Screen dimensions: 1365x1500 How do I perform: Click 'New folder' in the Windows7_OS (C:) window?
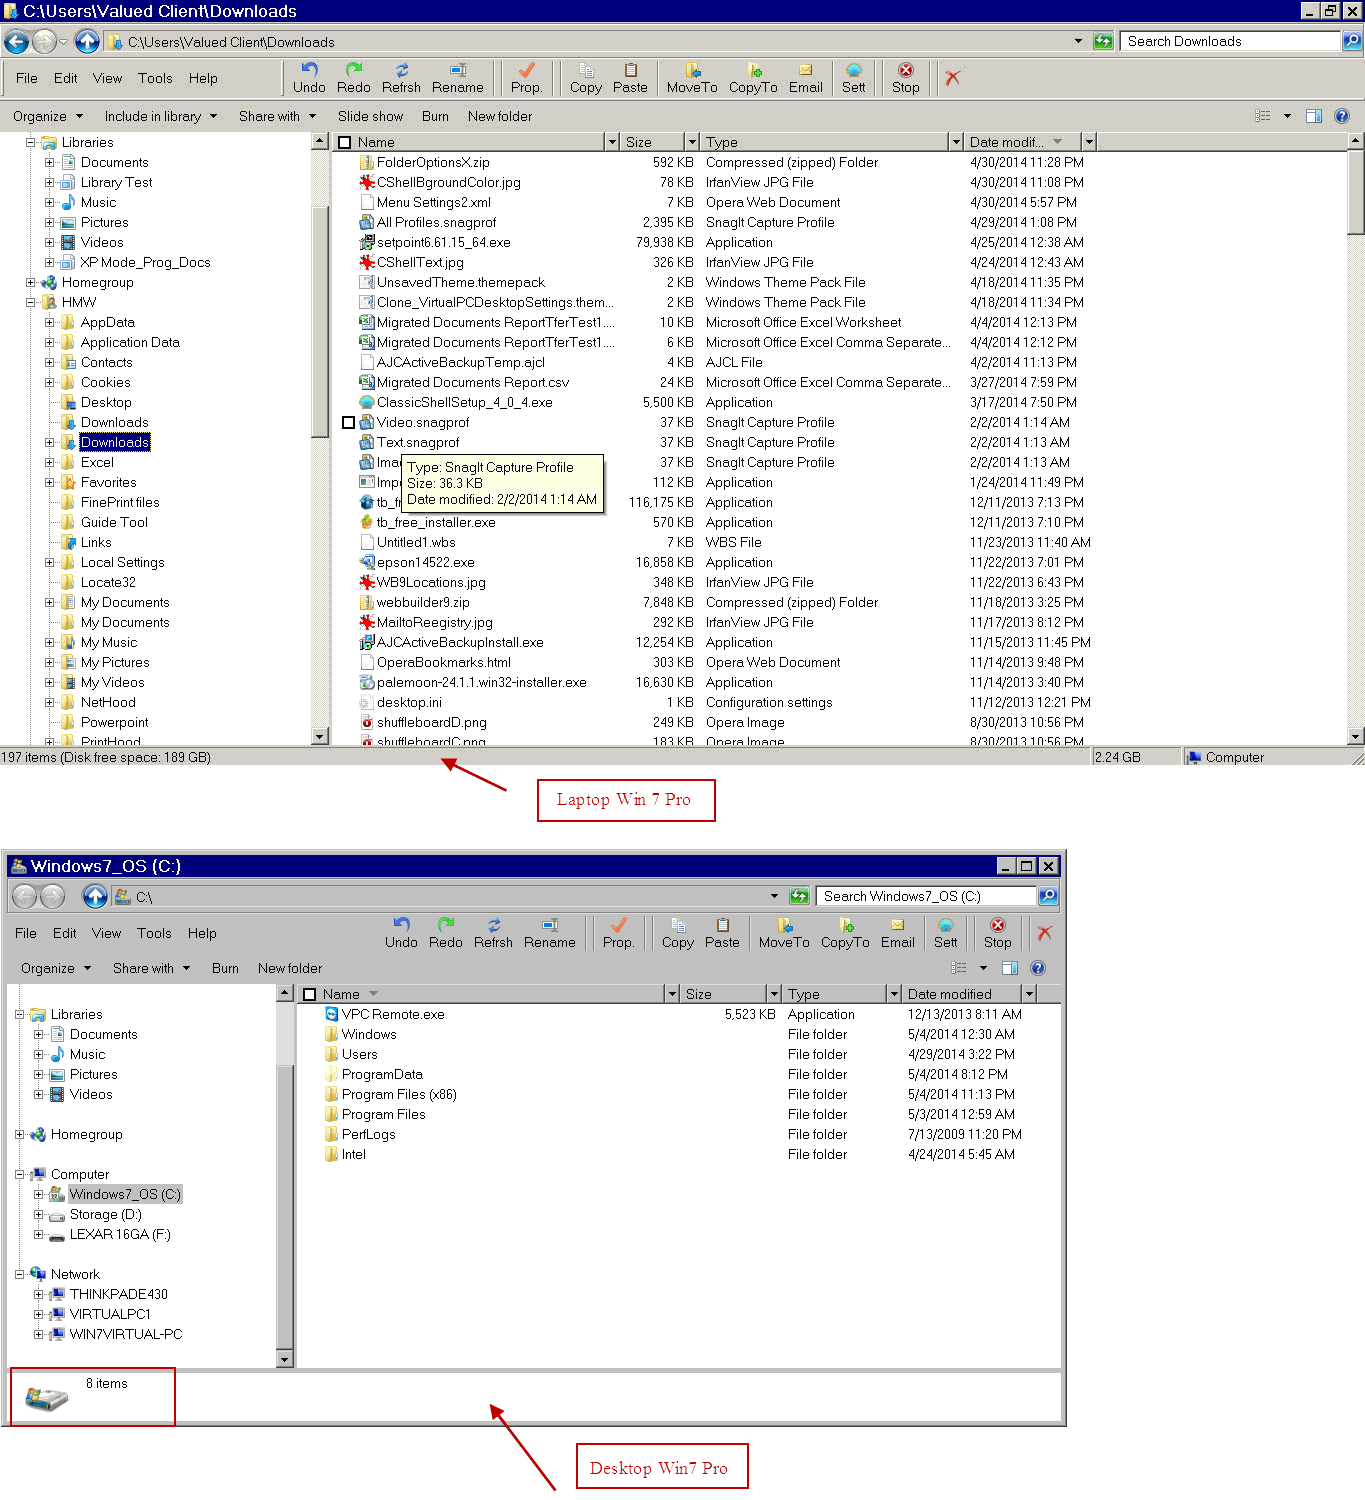[x=290, y=969]
